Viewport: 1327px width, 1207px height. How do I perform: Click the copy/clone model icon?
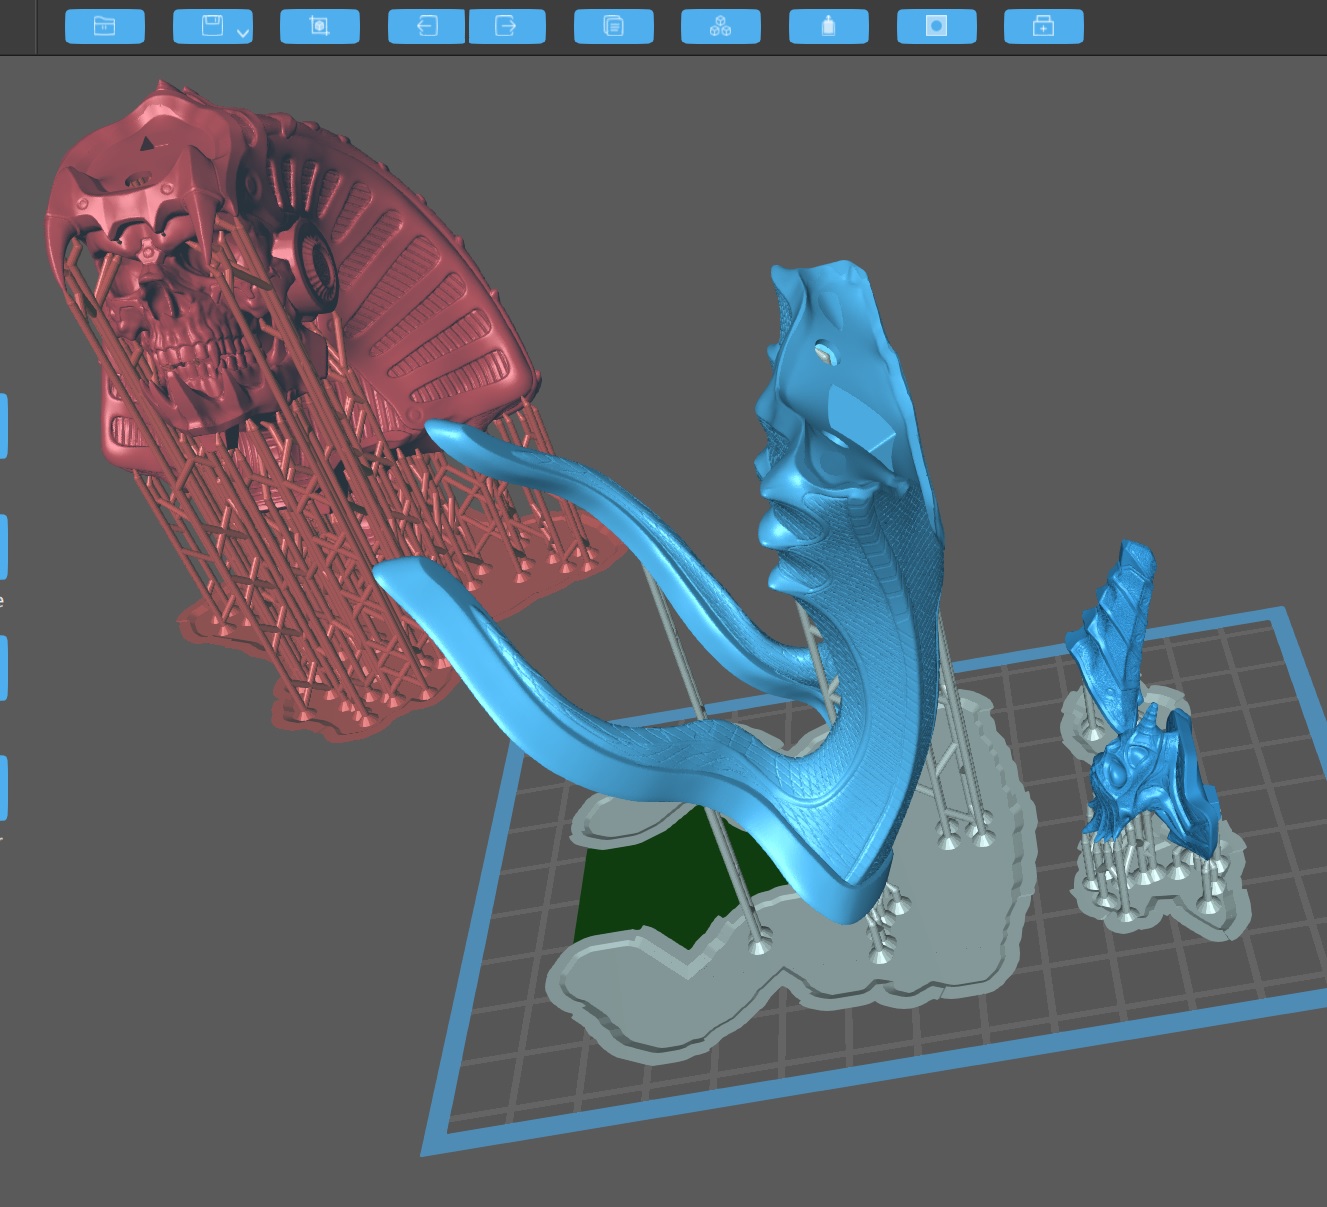click(x=614, y=27)
